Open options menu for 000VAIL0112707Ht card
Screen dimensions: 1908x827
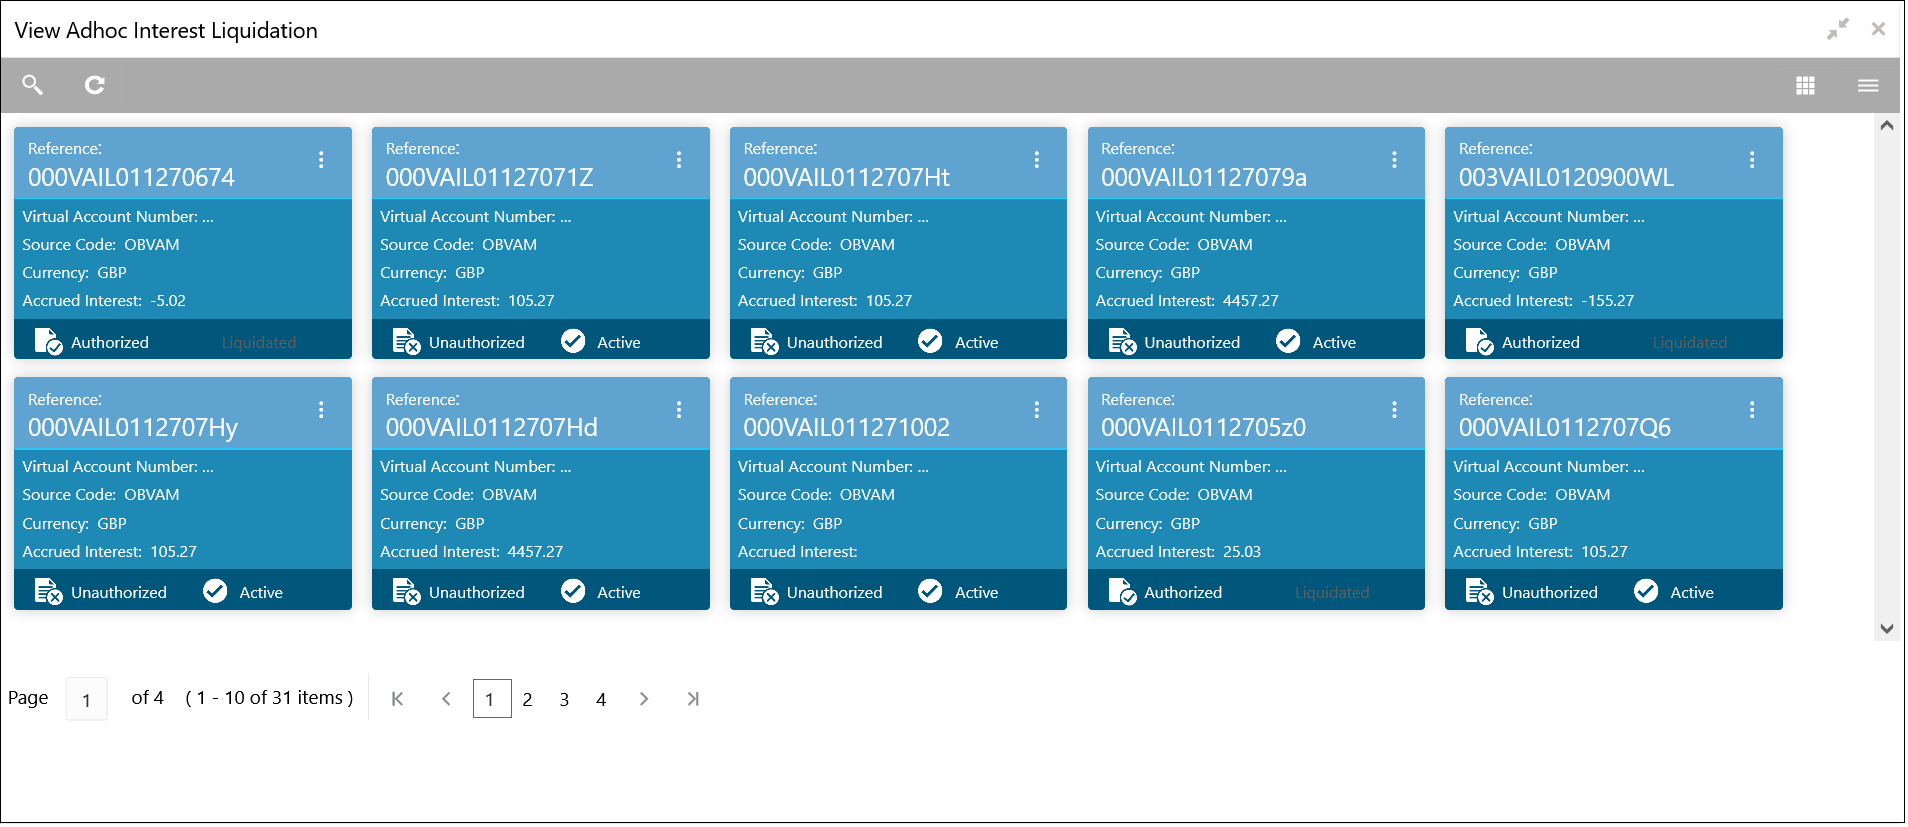(1037, 160)
